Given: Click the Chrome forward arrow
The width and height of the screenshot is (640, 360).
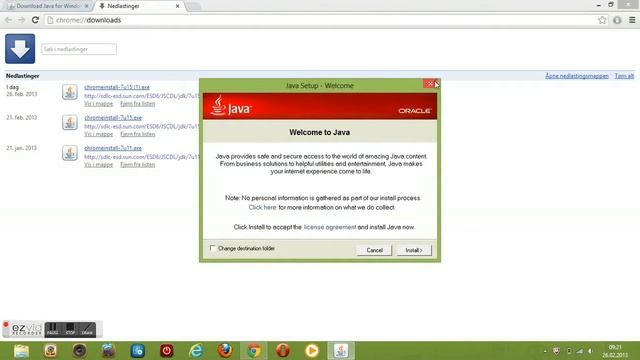Looking at the screenshot, I should coord(21,20).
